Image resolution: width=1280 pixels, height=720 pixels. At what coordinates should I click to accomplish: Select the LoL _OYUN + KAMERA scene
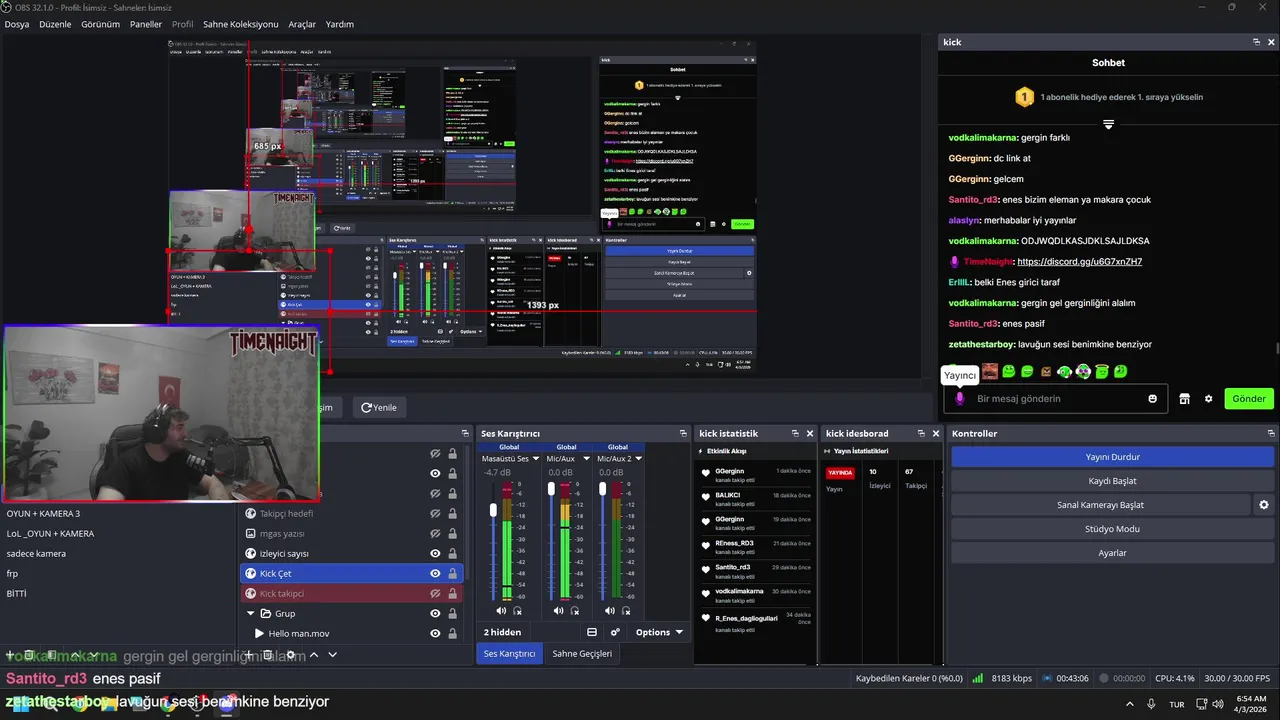pyautogui.click(x=50, y=533)
